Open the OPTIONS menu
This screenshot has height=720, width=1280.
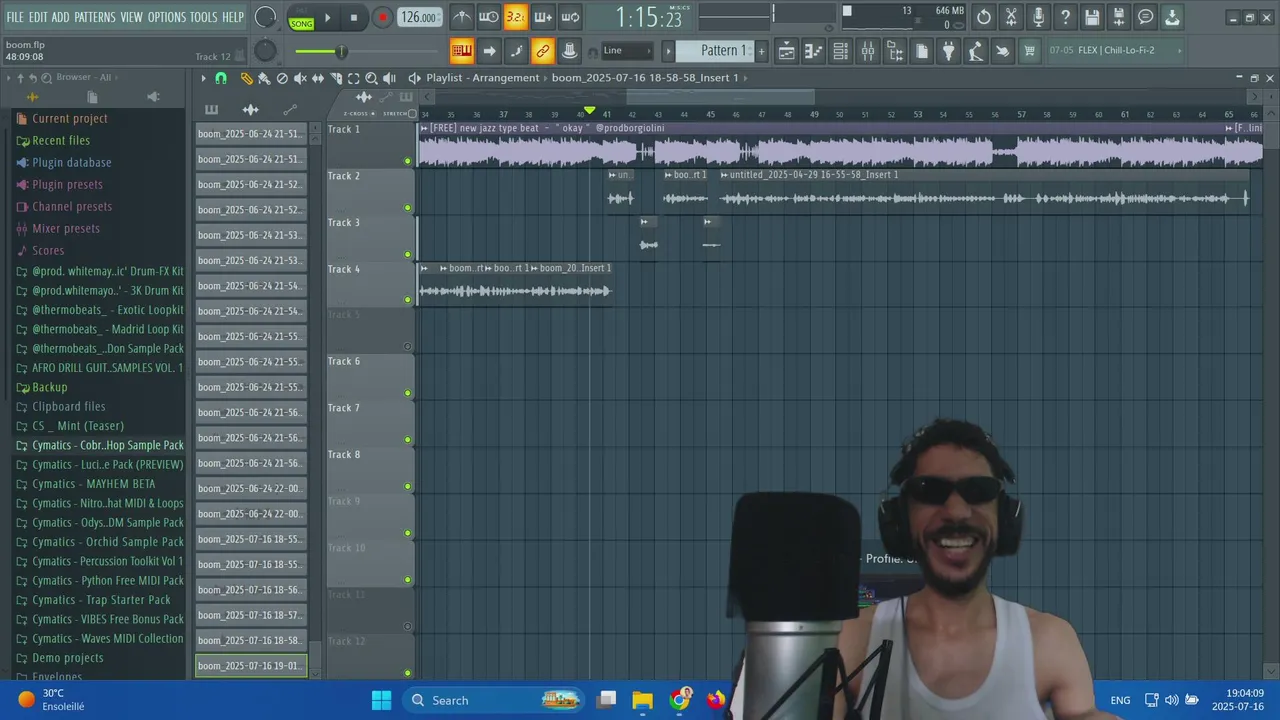point(167,17)
